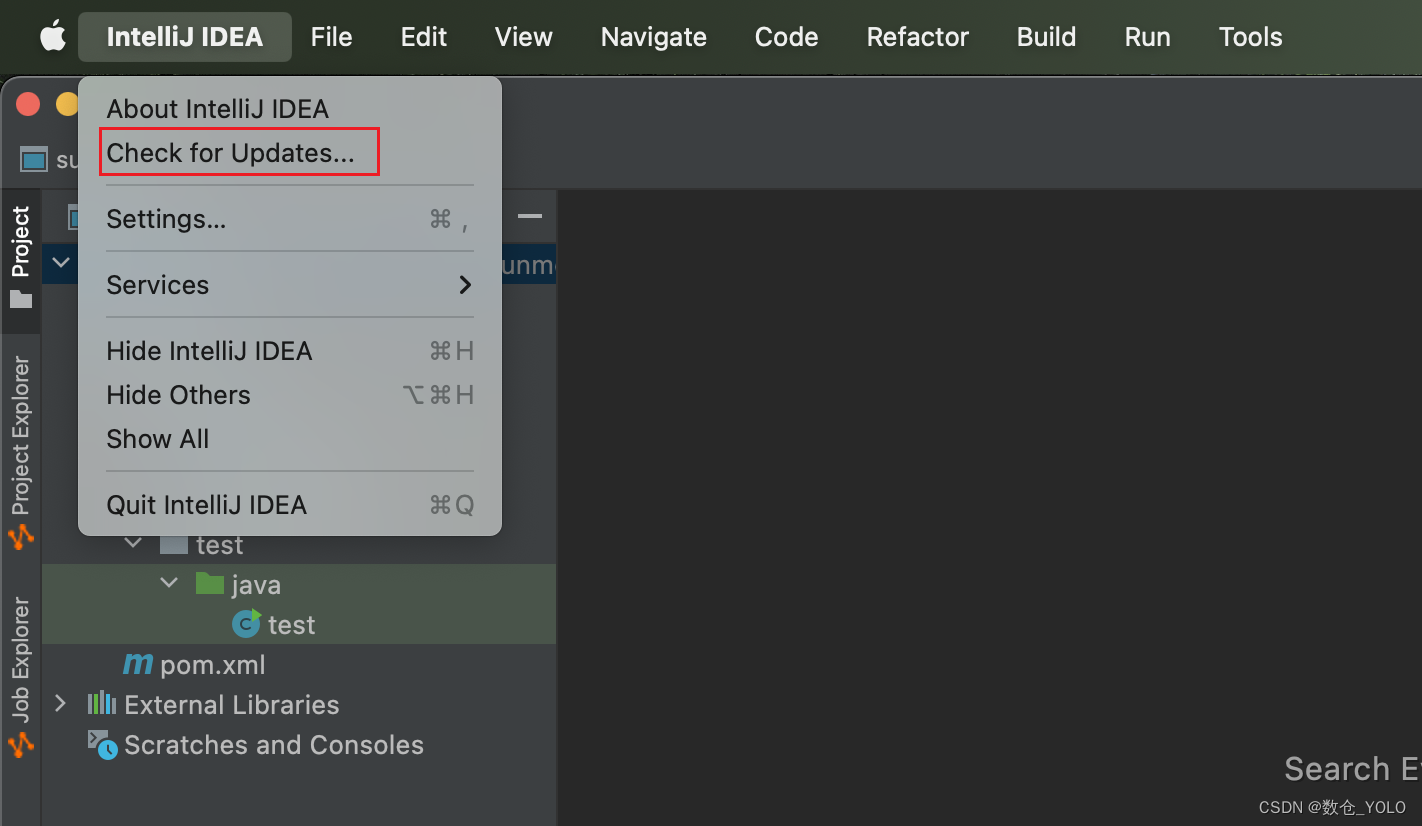Screen dimensions: 1422x826
Task: Open the Edit menu
Action: (x=424, y=37)
